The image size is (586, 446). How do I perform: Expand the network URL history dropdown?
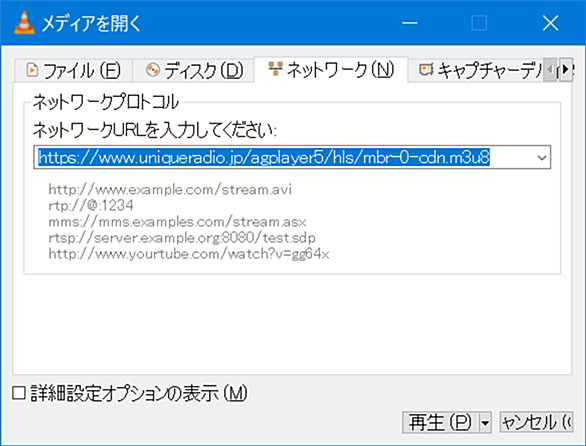[542, 157]
